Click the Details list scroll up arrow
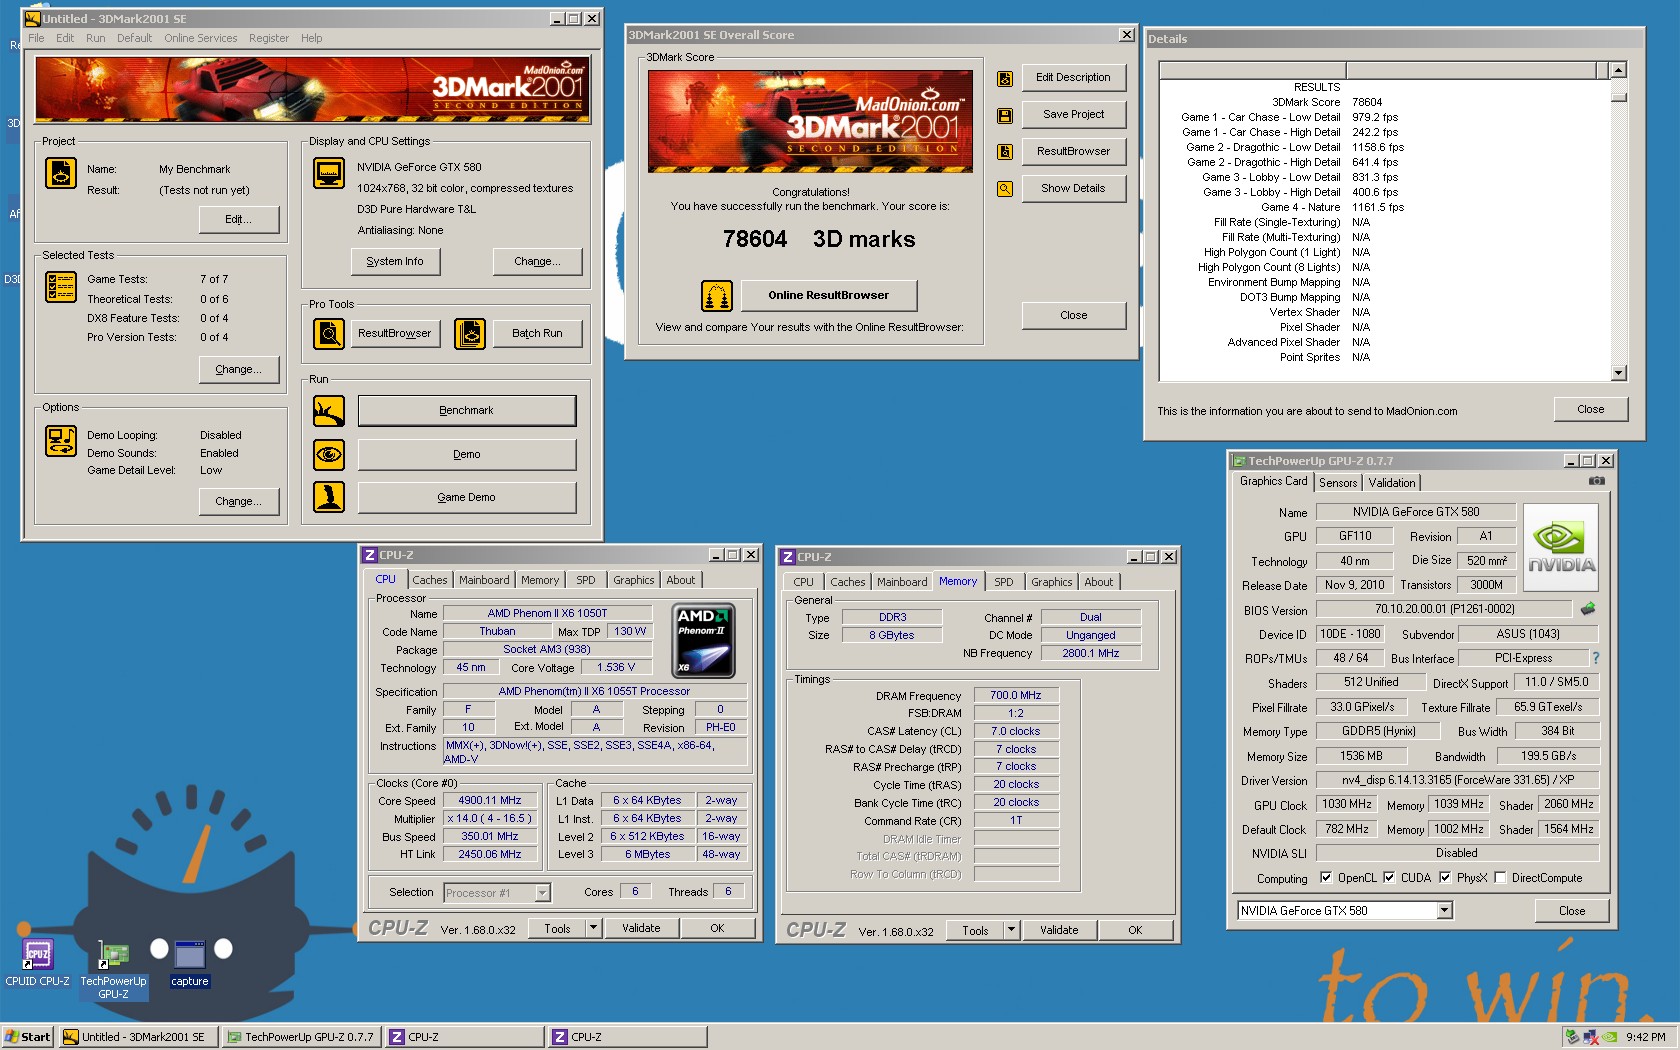This screenshot has height=1050, width=1680. tap(1619, 70)
